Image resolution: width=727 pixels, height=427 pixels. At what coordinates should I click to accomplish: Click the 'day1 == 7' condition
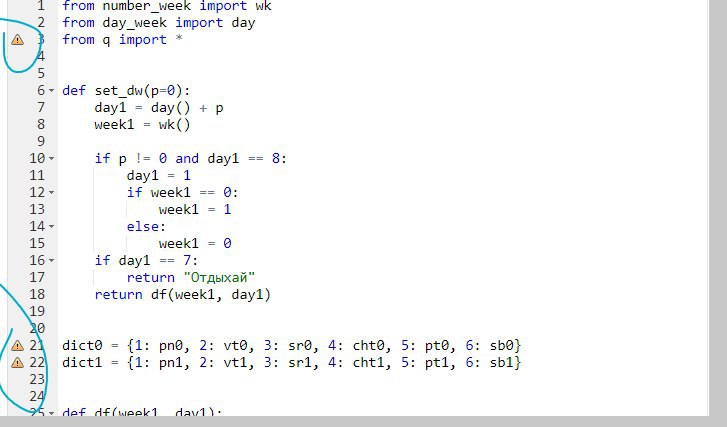[x=154, y=261]
